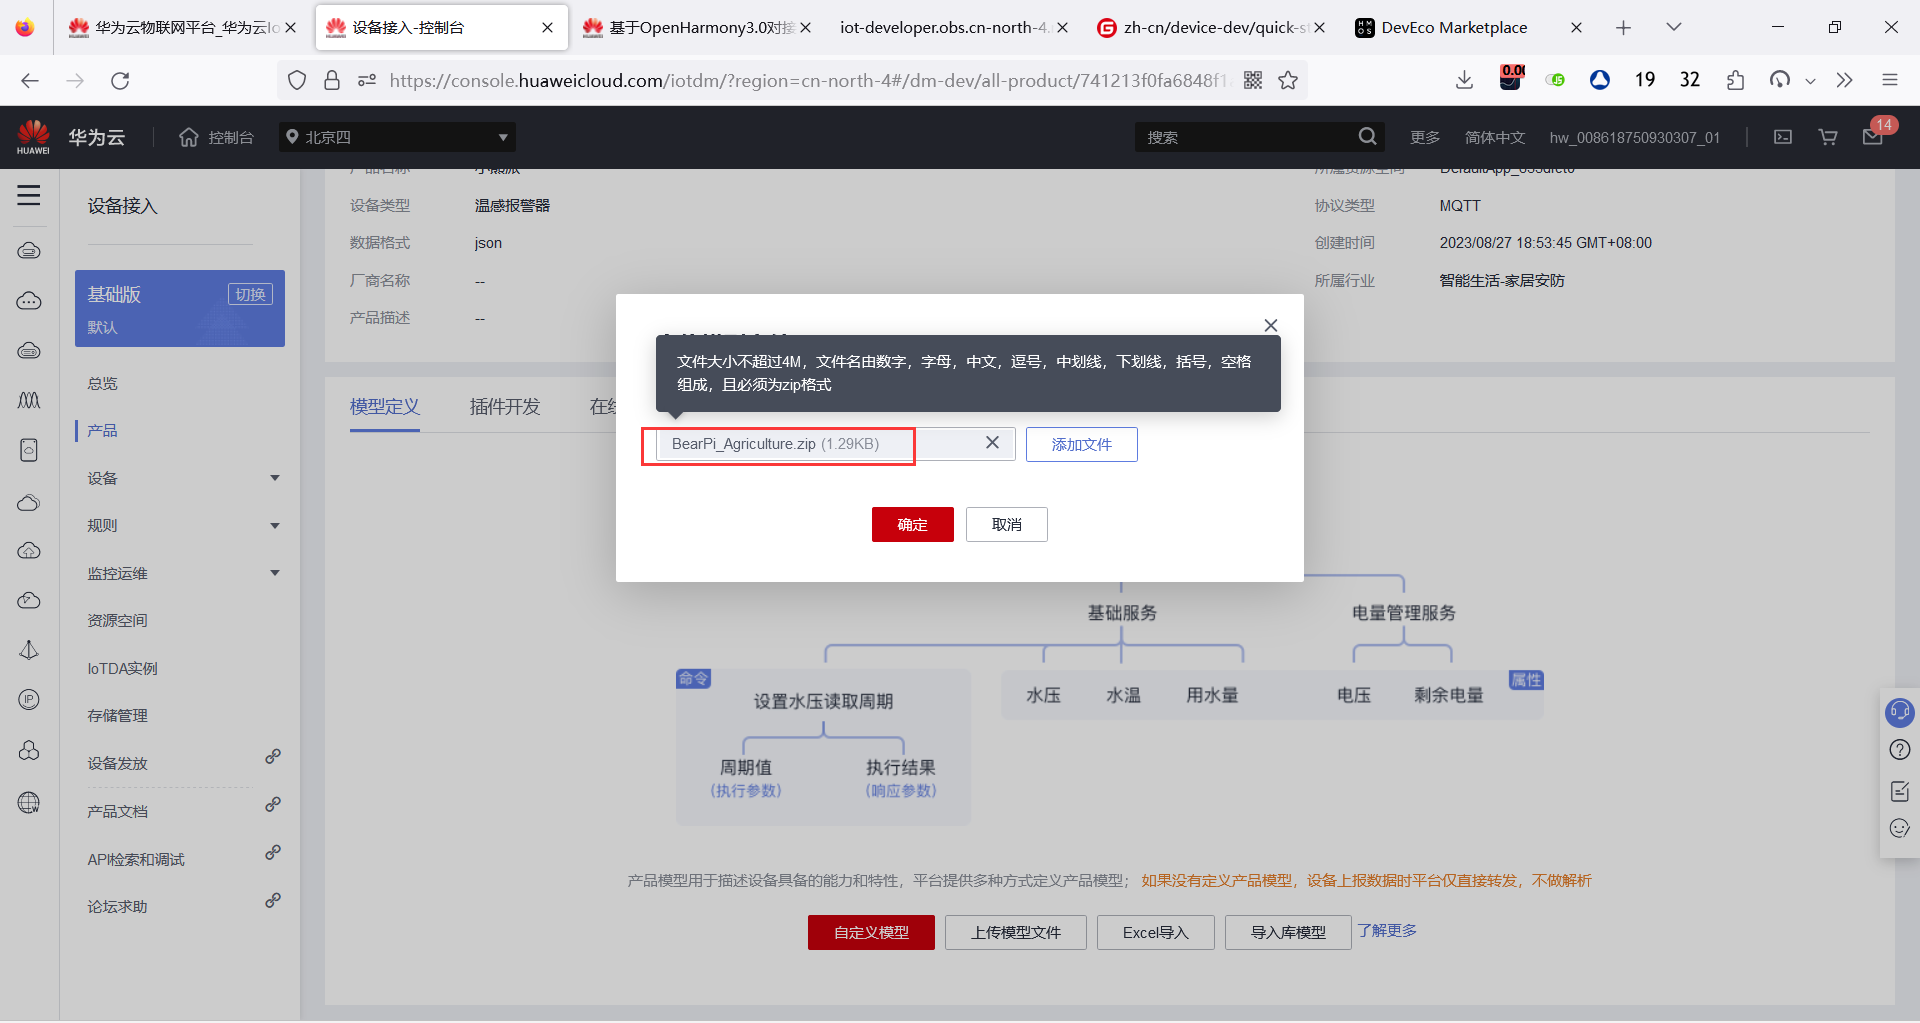The height and width of the screenshot is (1023, 1920).
Task: Switch to the 插件开发 tab
Action: [505, 407]
